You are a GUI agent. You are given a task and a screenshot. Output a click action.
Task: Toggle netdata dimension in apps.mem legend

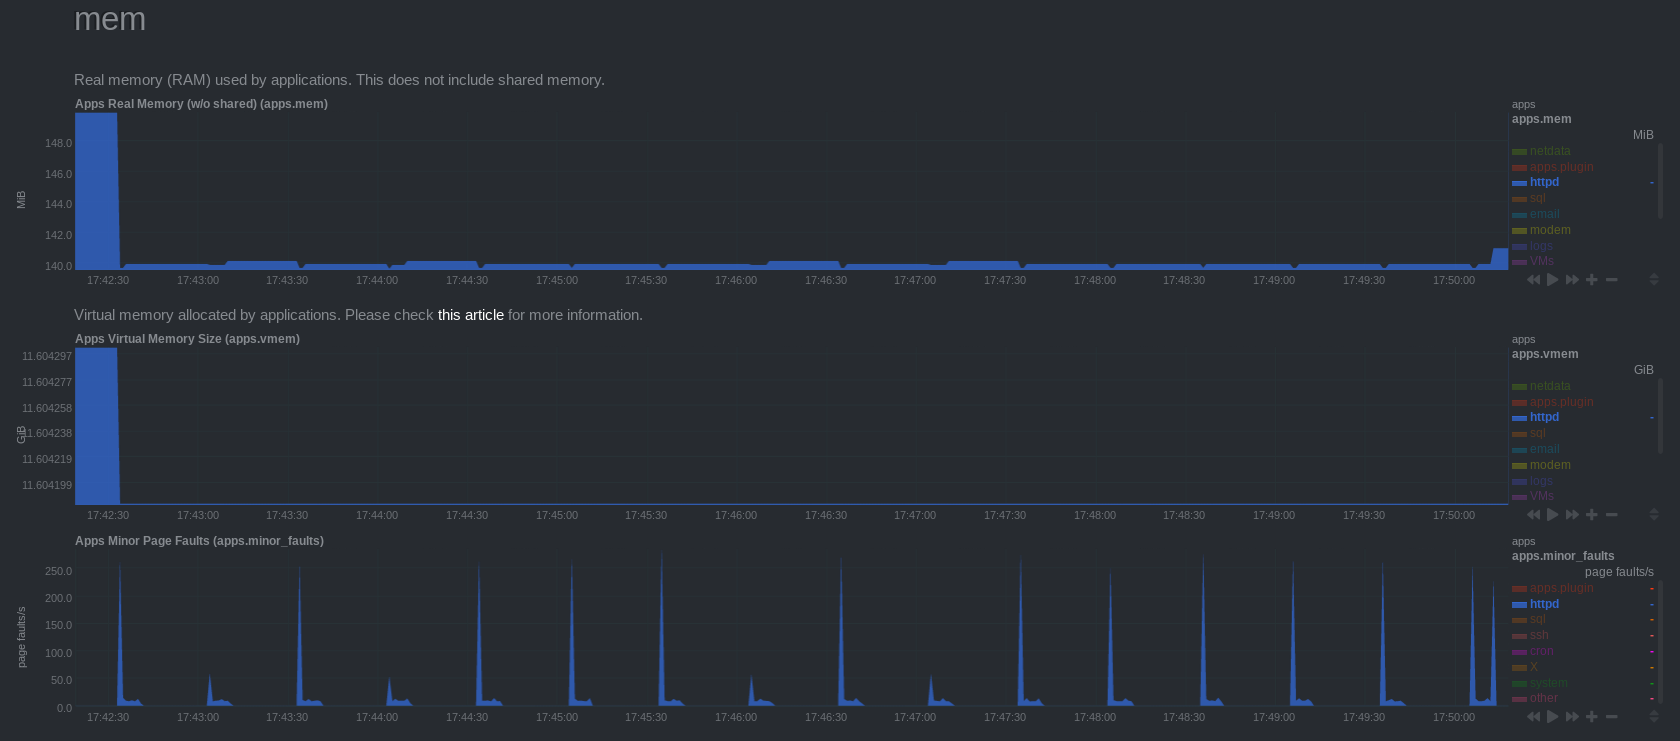click(x=1549, y=151)
